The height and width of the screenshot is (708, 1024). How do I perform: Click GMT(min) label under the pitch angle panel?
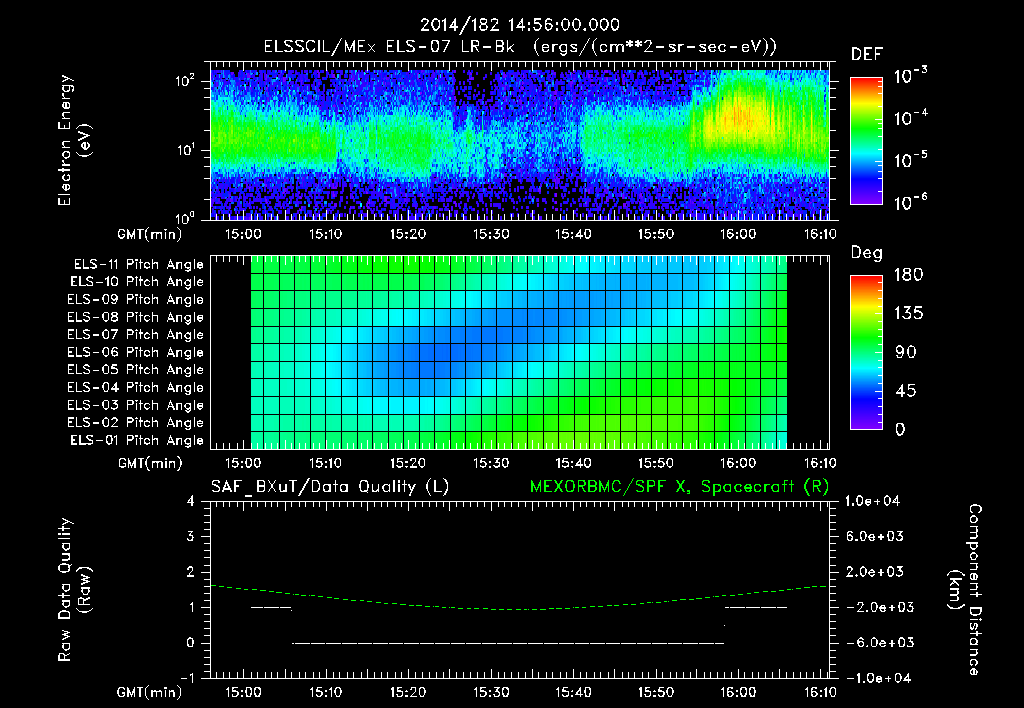coord(150,463)
